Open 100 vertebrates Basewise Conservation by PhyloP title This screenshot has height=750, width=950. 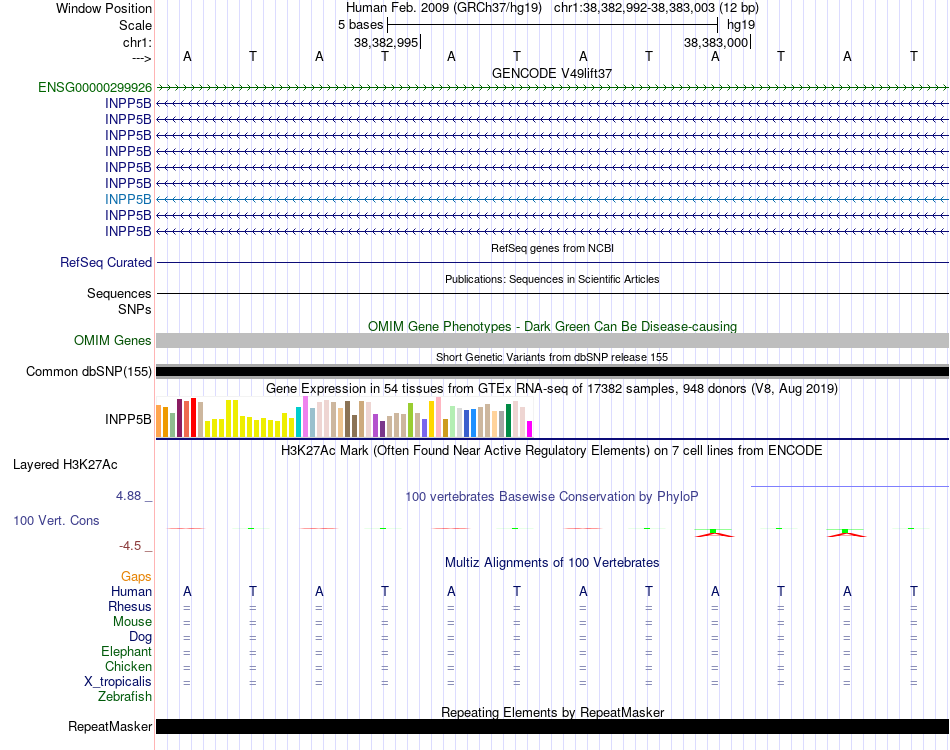pos(552,497)
